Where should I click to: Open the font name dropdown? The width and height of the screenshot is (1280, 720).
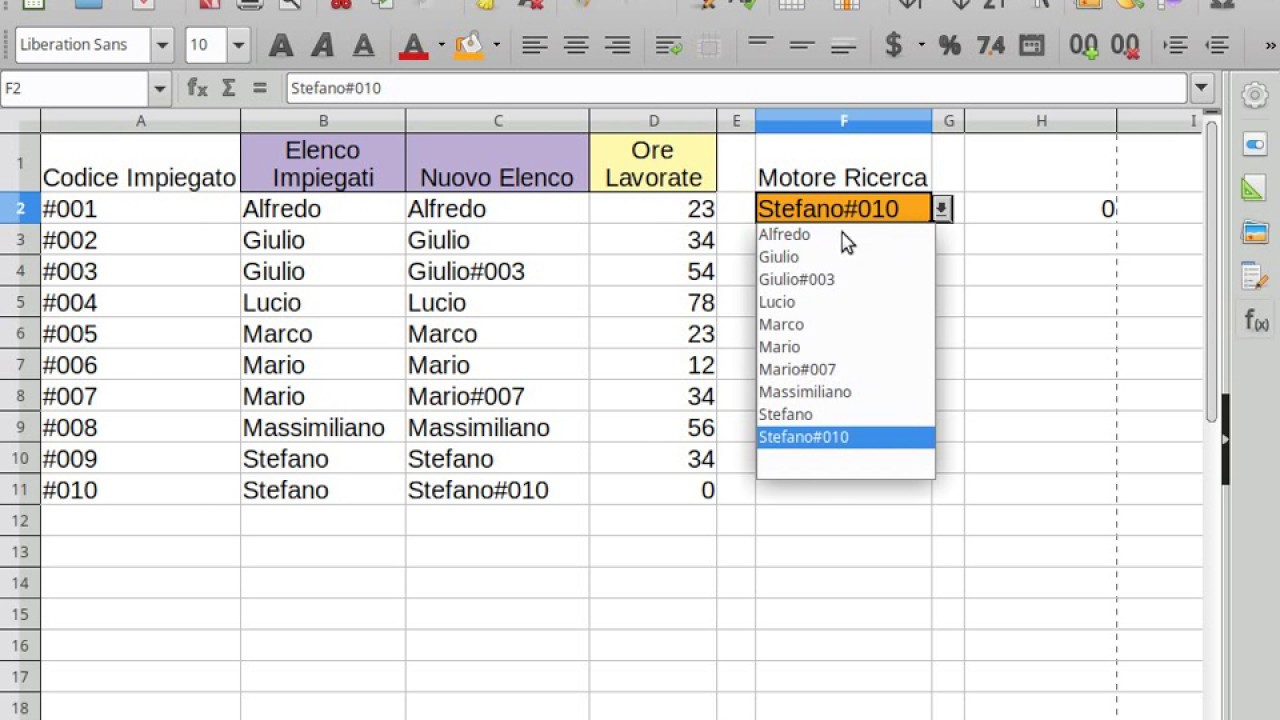click(163, 45)
